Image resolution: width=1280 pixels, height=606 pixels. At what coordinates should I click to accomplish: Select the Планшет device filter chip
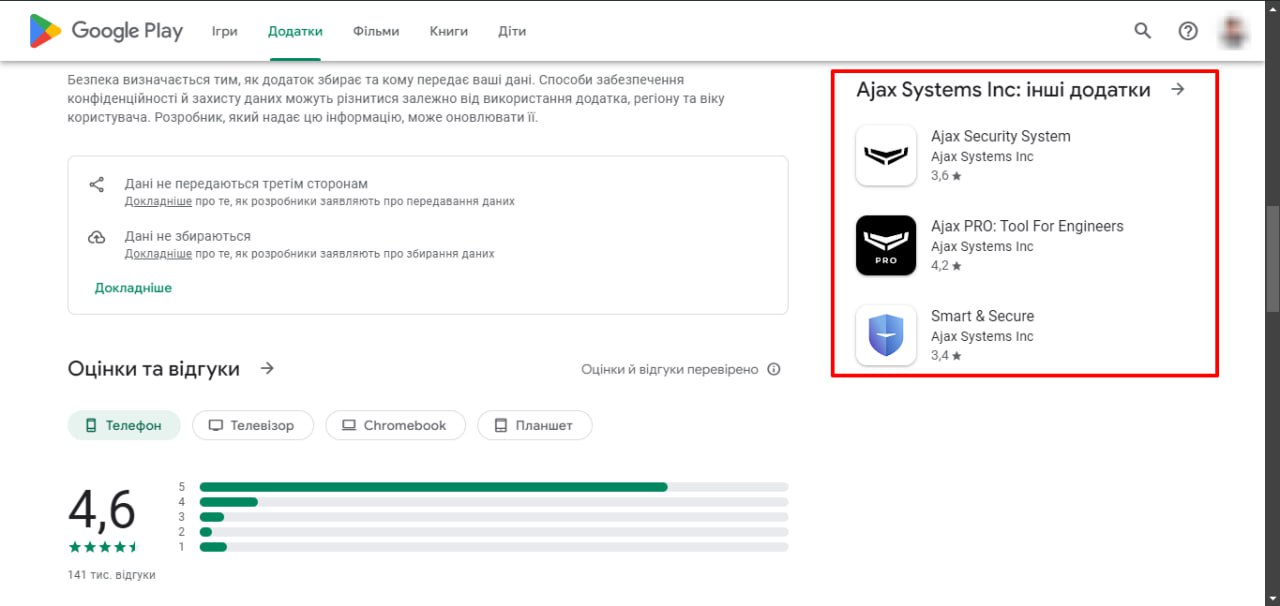(535, 425)
